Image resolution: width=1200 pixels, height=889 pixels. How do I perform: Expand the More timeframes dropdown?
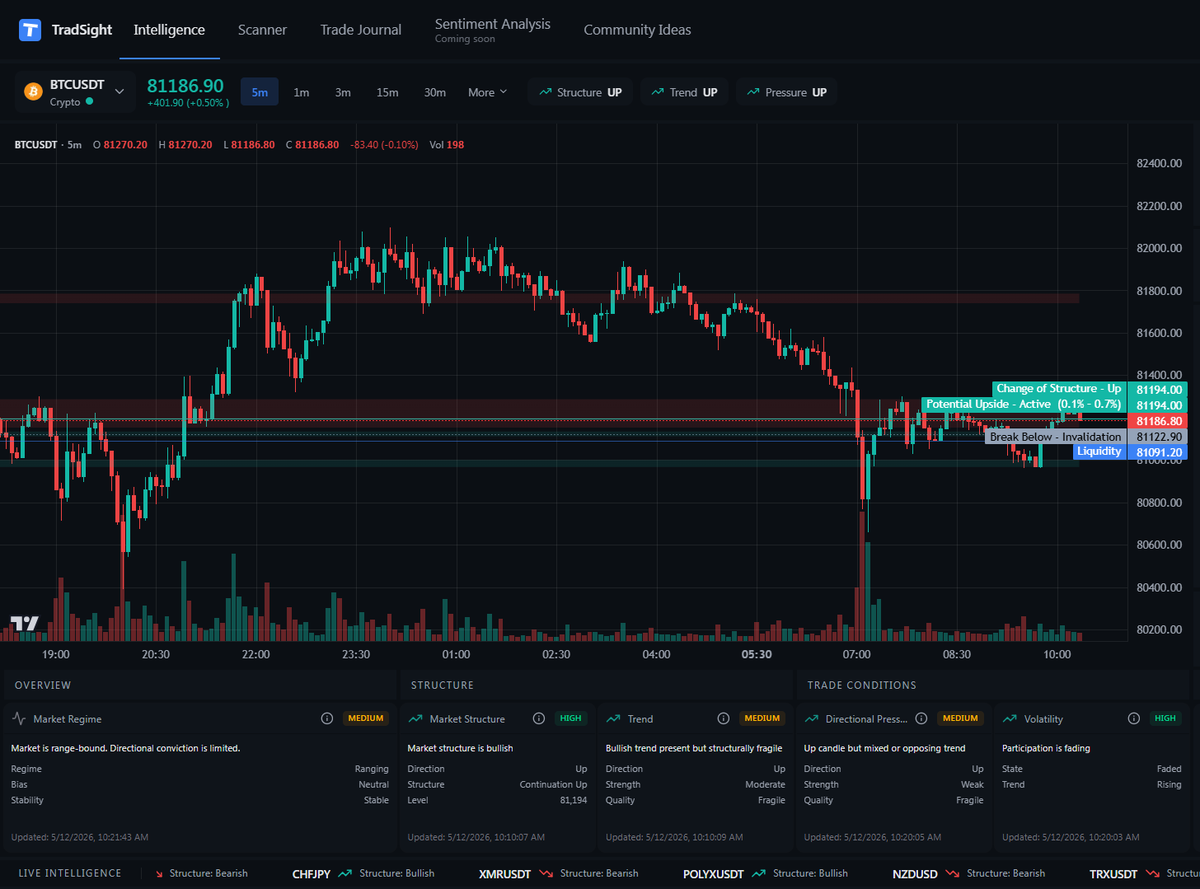pyautogui.click(x=488, y=92)
